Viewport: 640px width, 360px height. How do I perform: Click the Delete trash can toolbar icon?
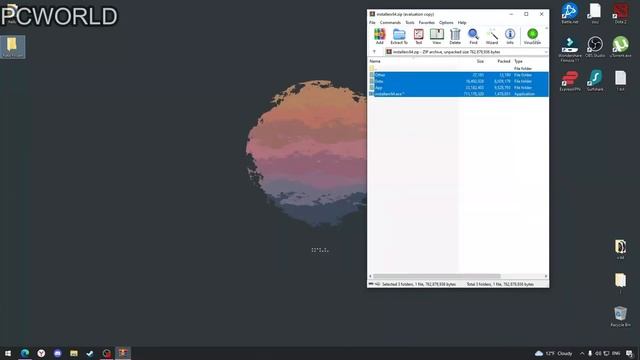(x=455, y=36)
